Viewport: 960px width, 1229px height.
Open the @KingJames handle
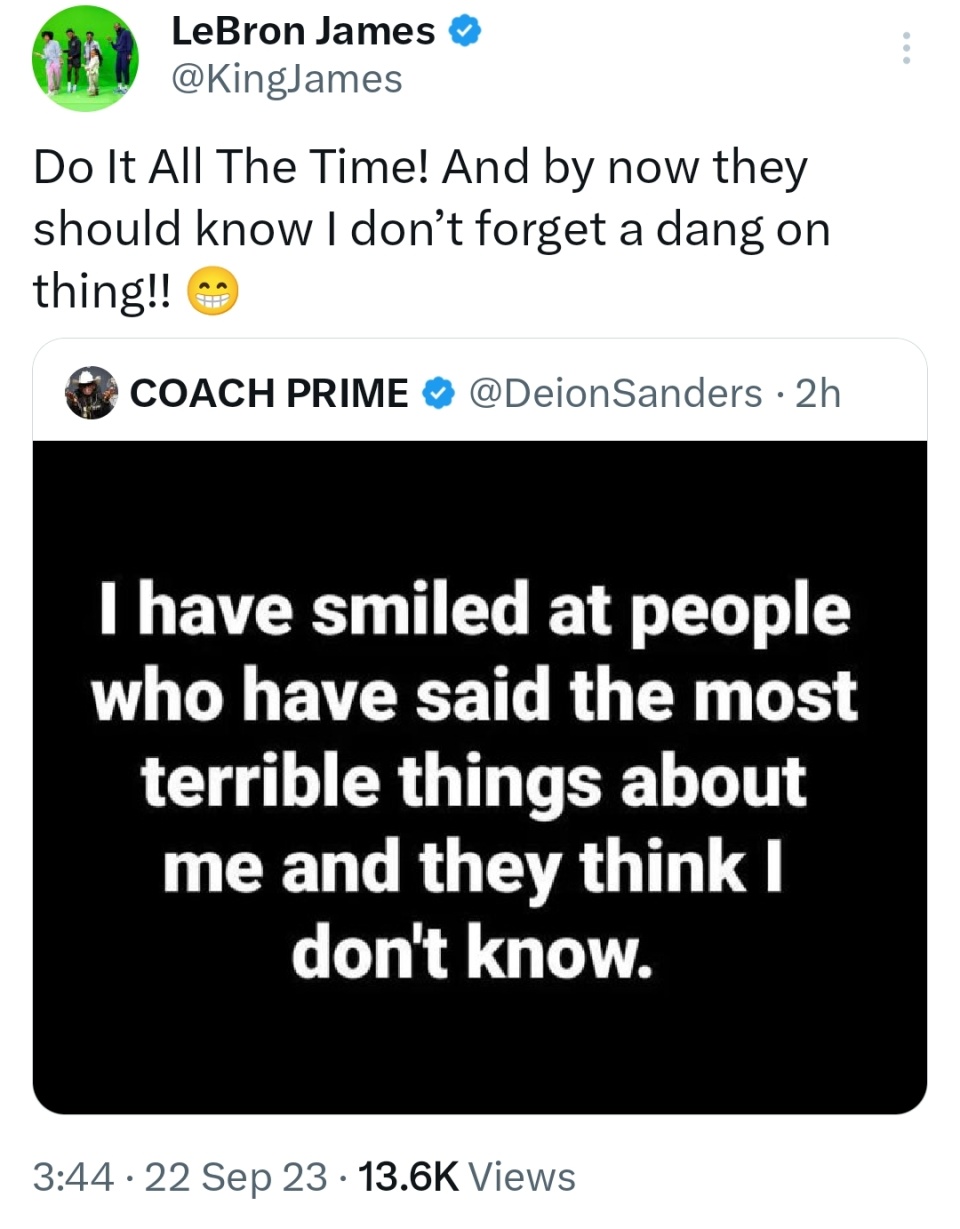coord(287,77)
